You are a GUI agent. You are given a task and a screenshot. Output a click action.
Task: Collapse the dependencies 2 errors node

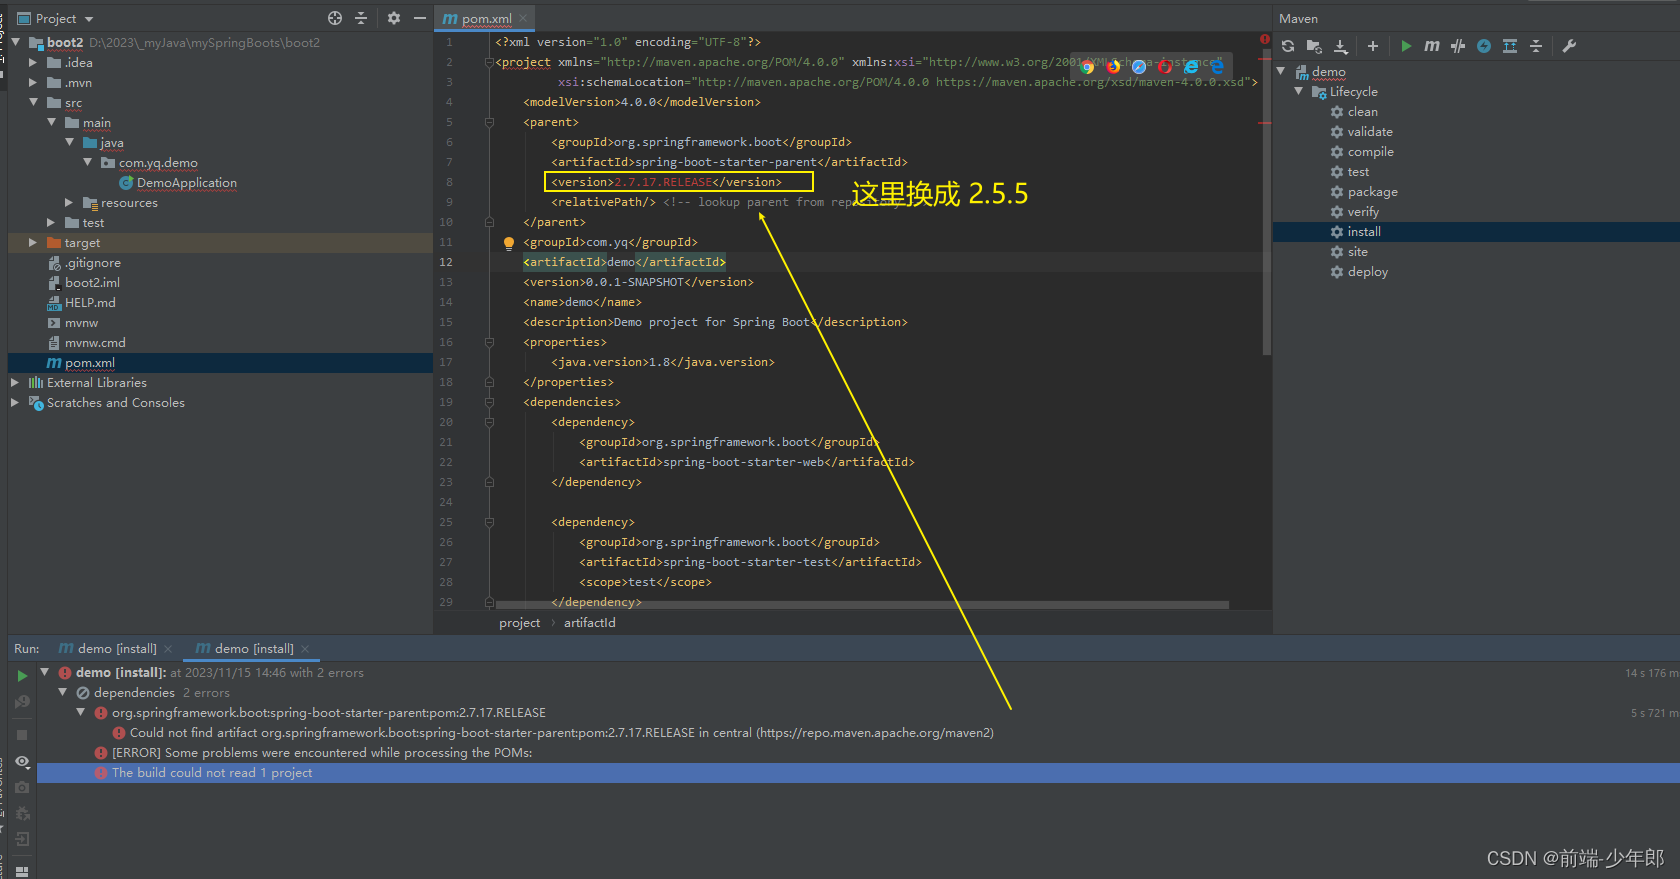coord(63,692)
